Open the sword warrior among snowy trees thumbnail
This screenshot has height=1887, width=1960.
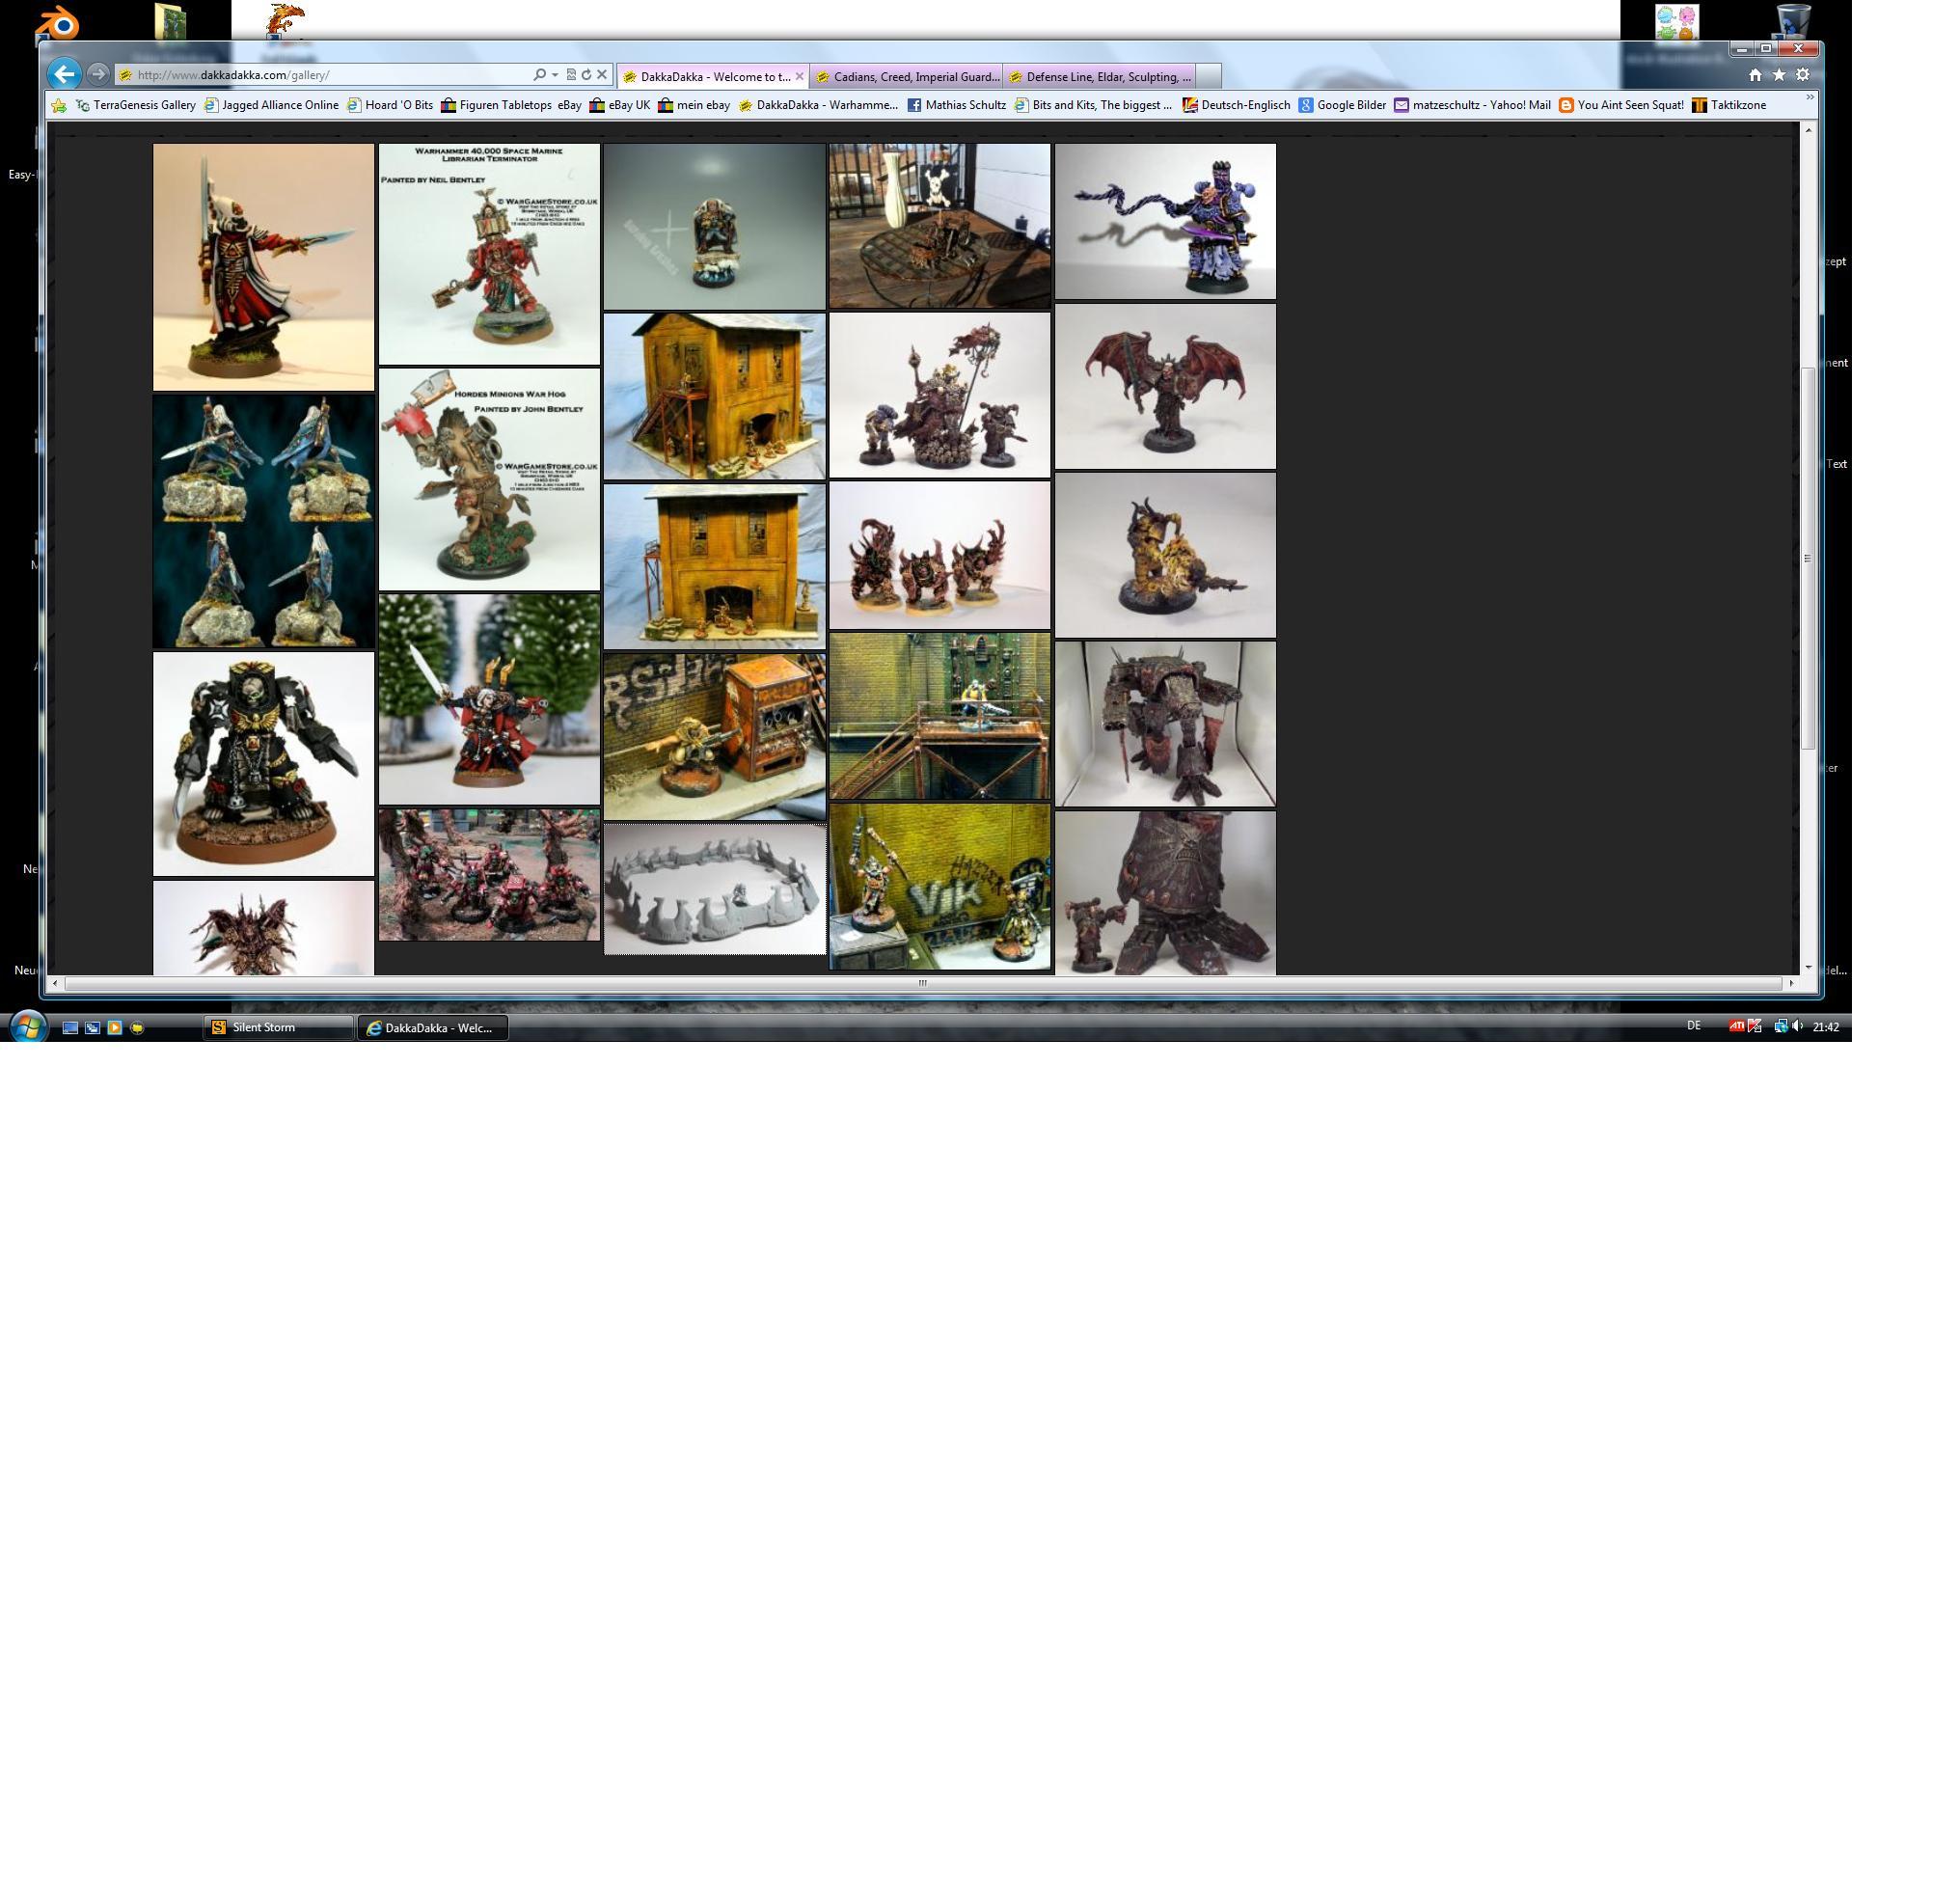tap(489, 699)
